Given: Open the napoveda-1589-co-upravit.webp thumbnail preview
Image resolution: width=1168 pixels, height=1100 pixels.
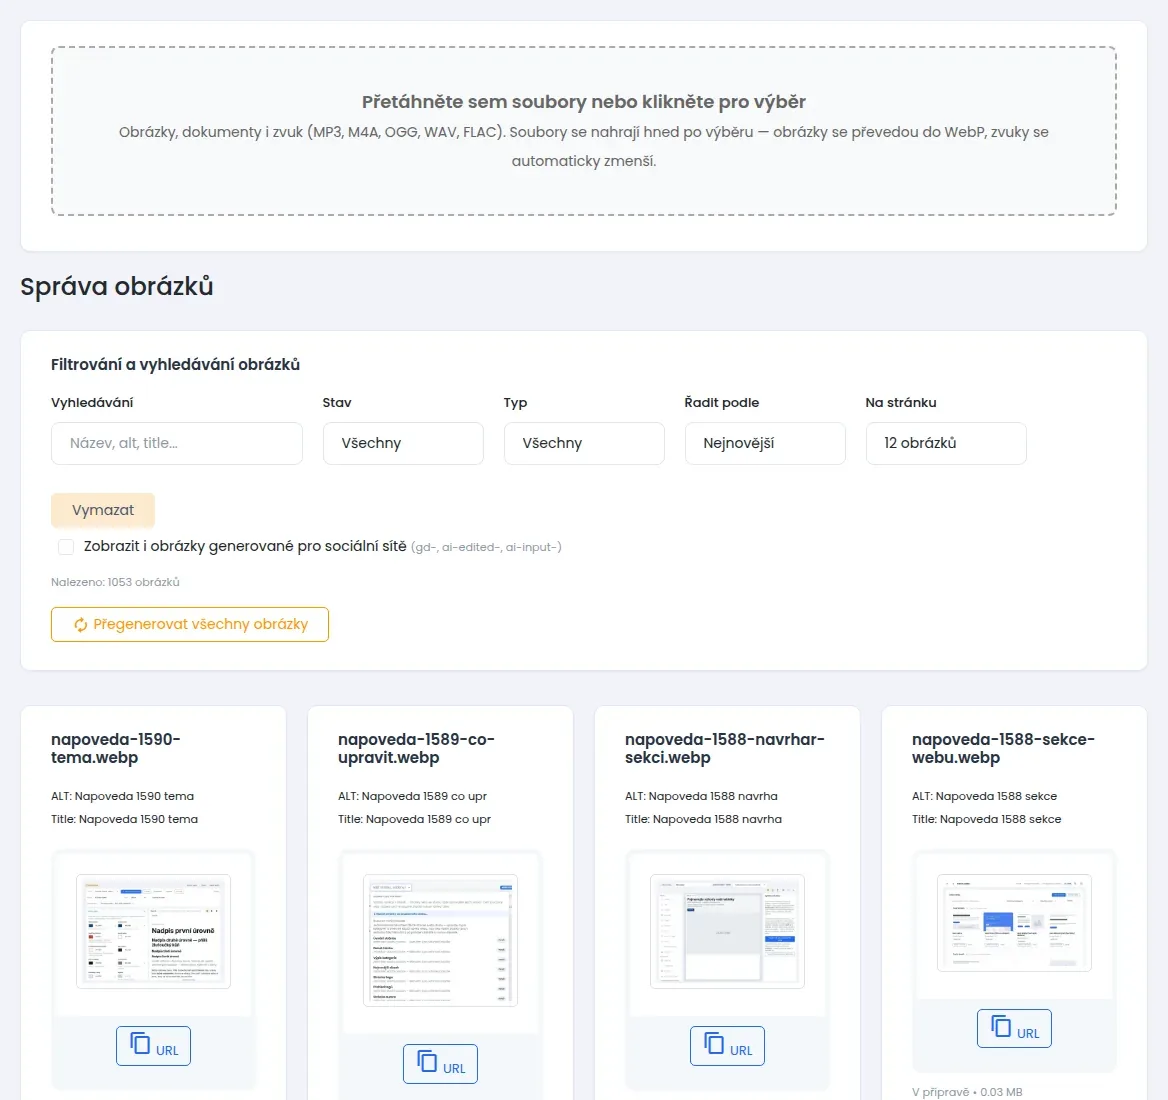Looking at the screenshot, I should click(x=440, y=941).
